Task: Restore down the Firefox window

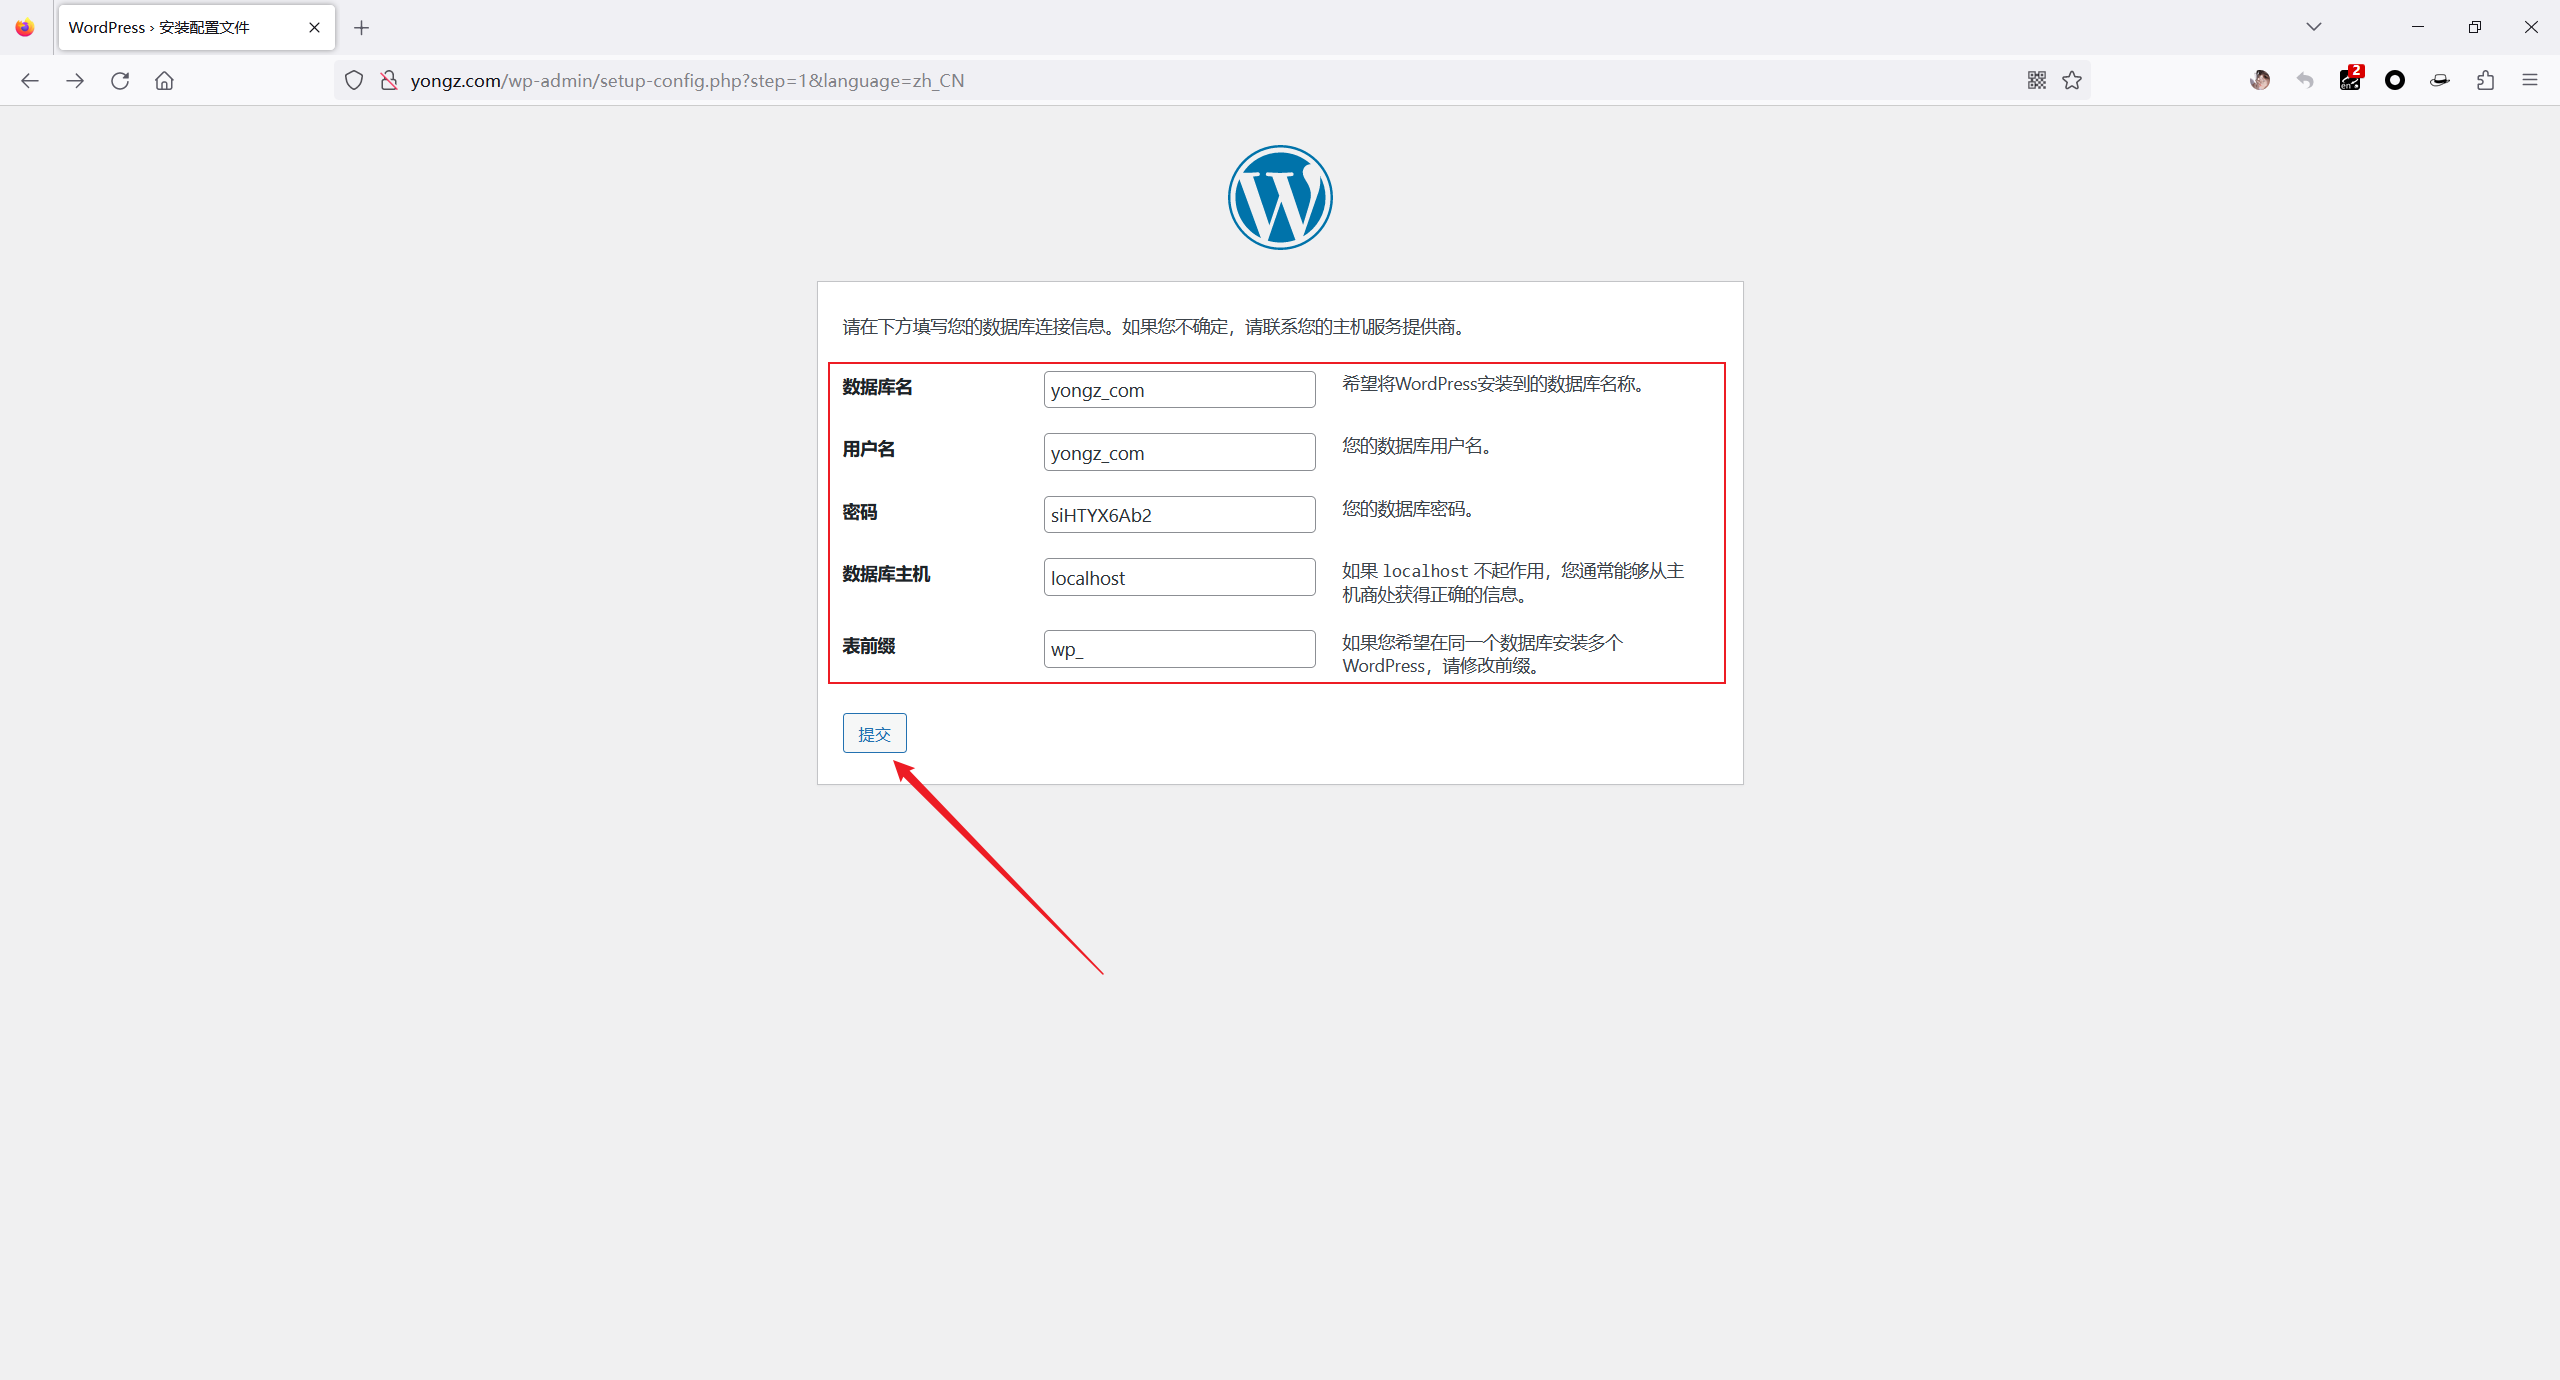Action: 2475,27
